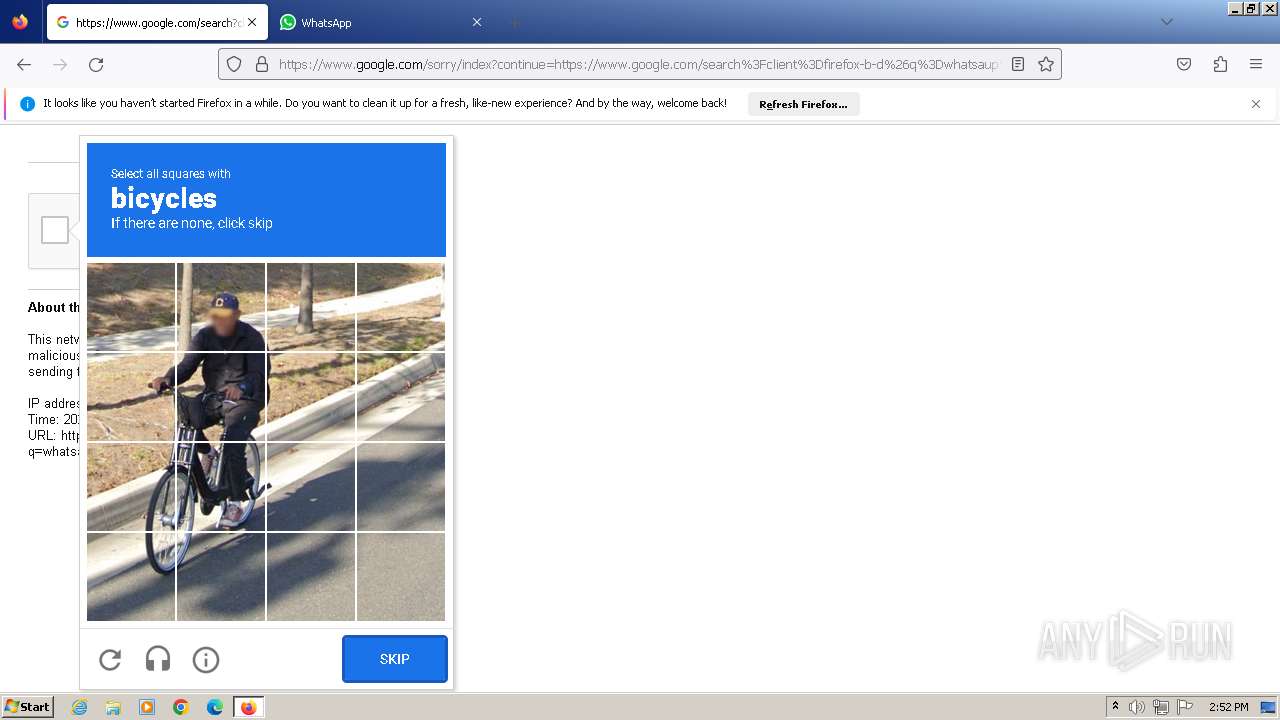Select the Google search tab
The width and height of the screenshot is (1280, 720).
click(156, 22)
